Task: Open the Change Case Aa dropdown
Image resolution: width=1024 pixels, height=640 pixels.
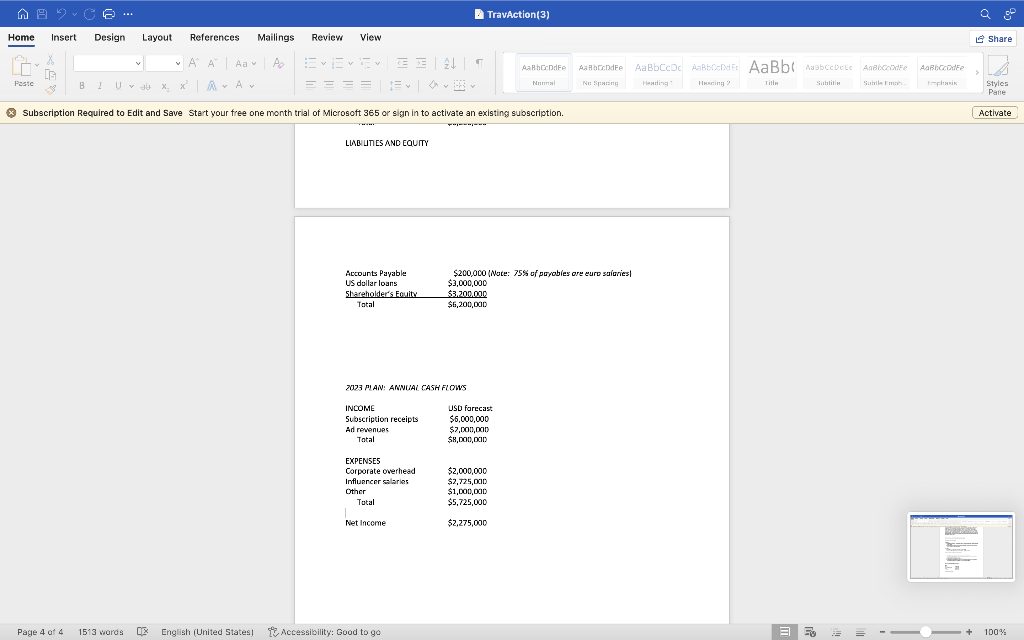Action: coord(246,63)
